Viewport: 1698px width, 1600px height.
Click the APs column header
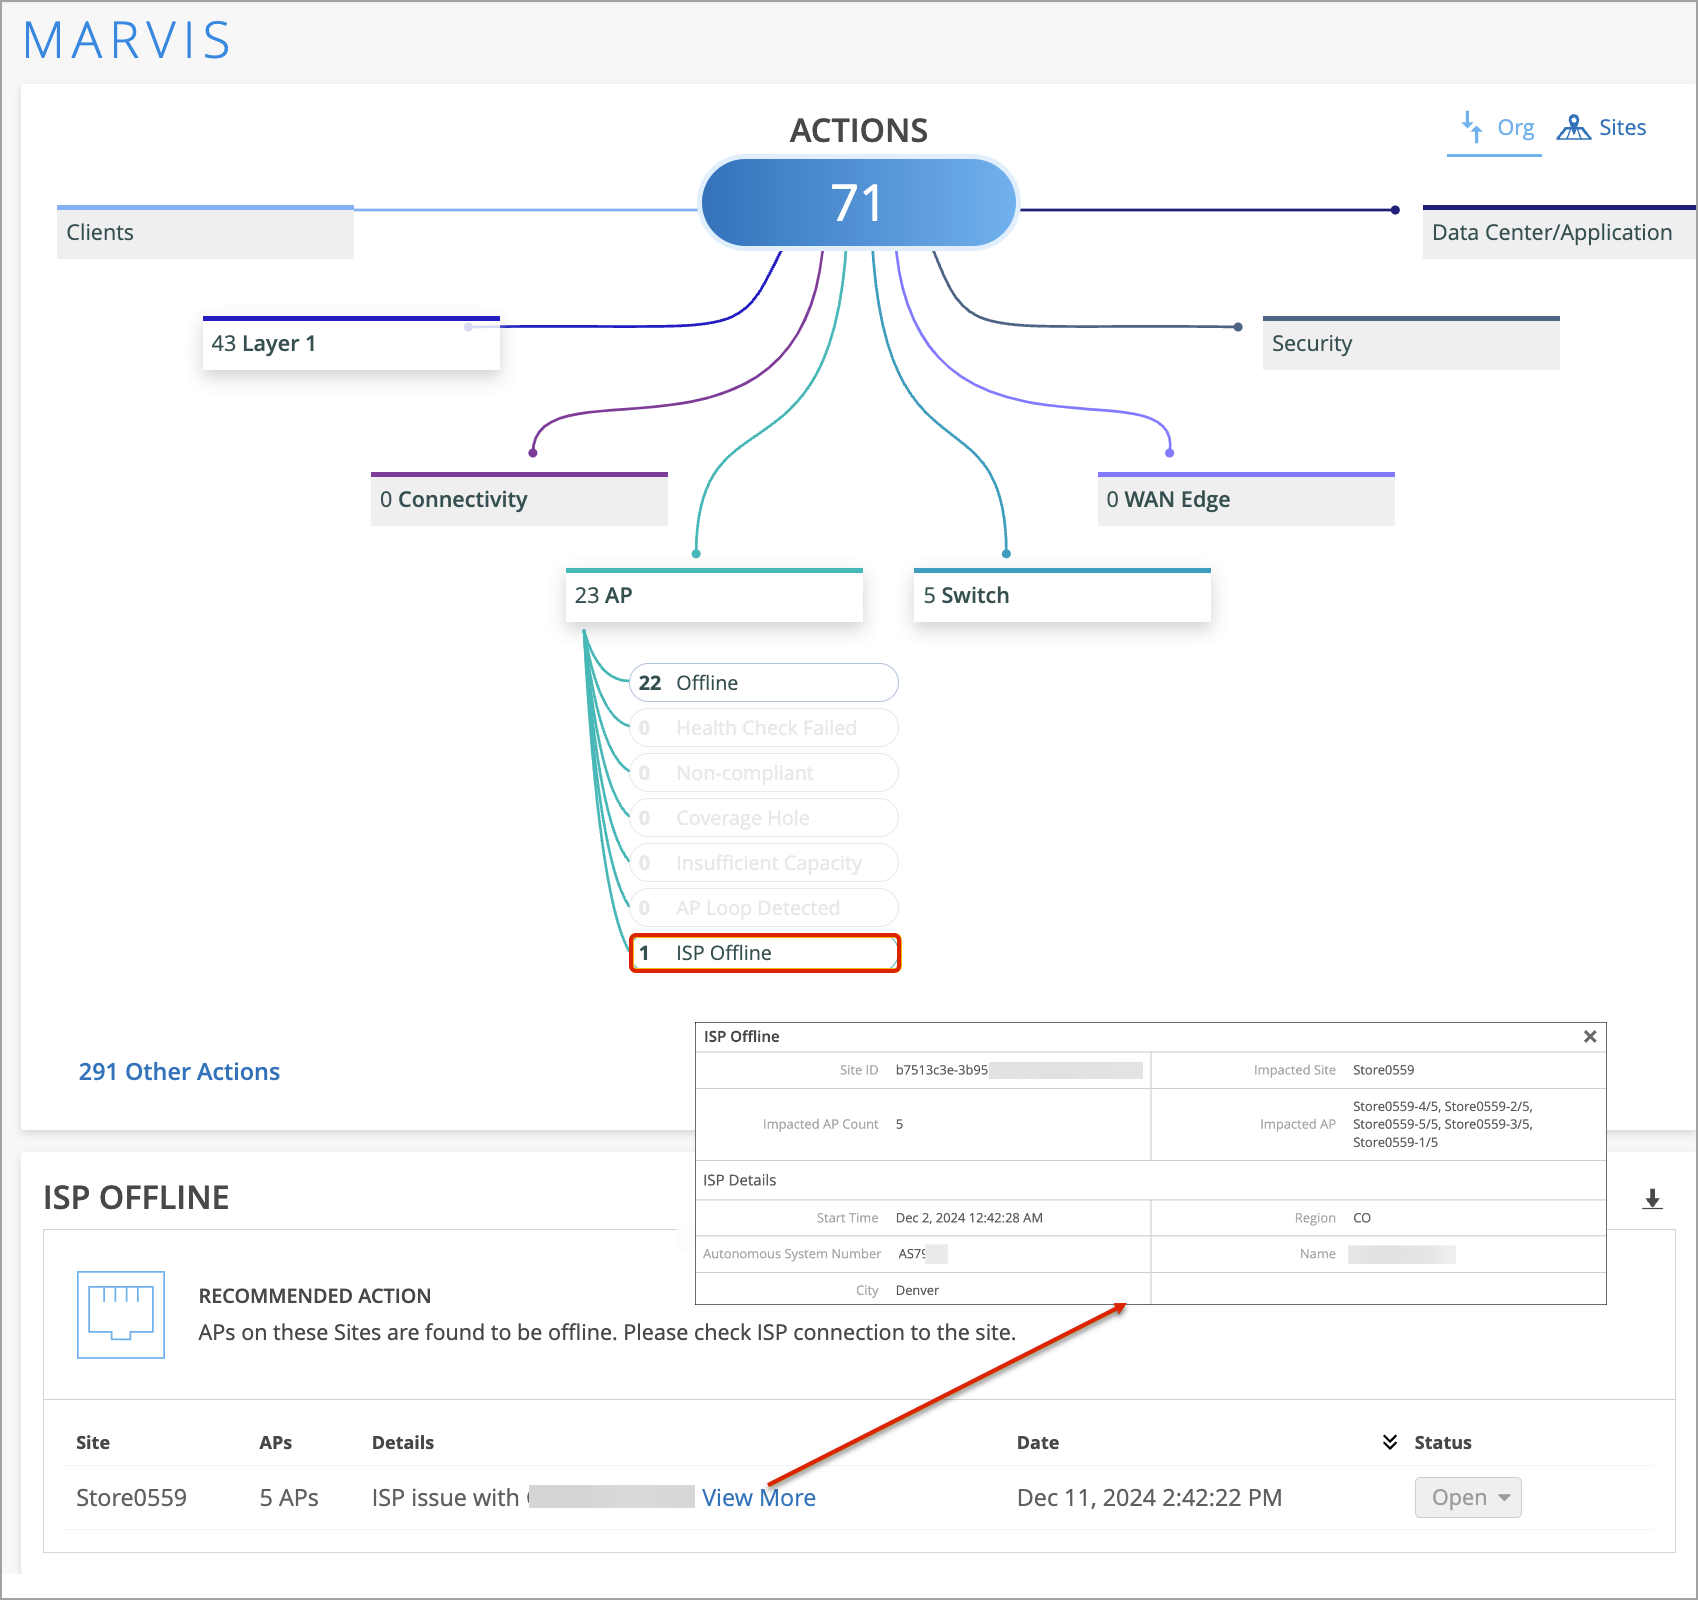(x=276, y=1442)
